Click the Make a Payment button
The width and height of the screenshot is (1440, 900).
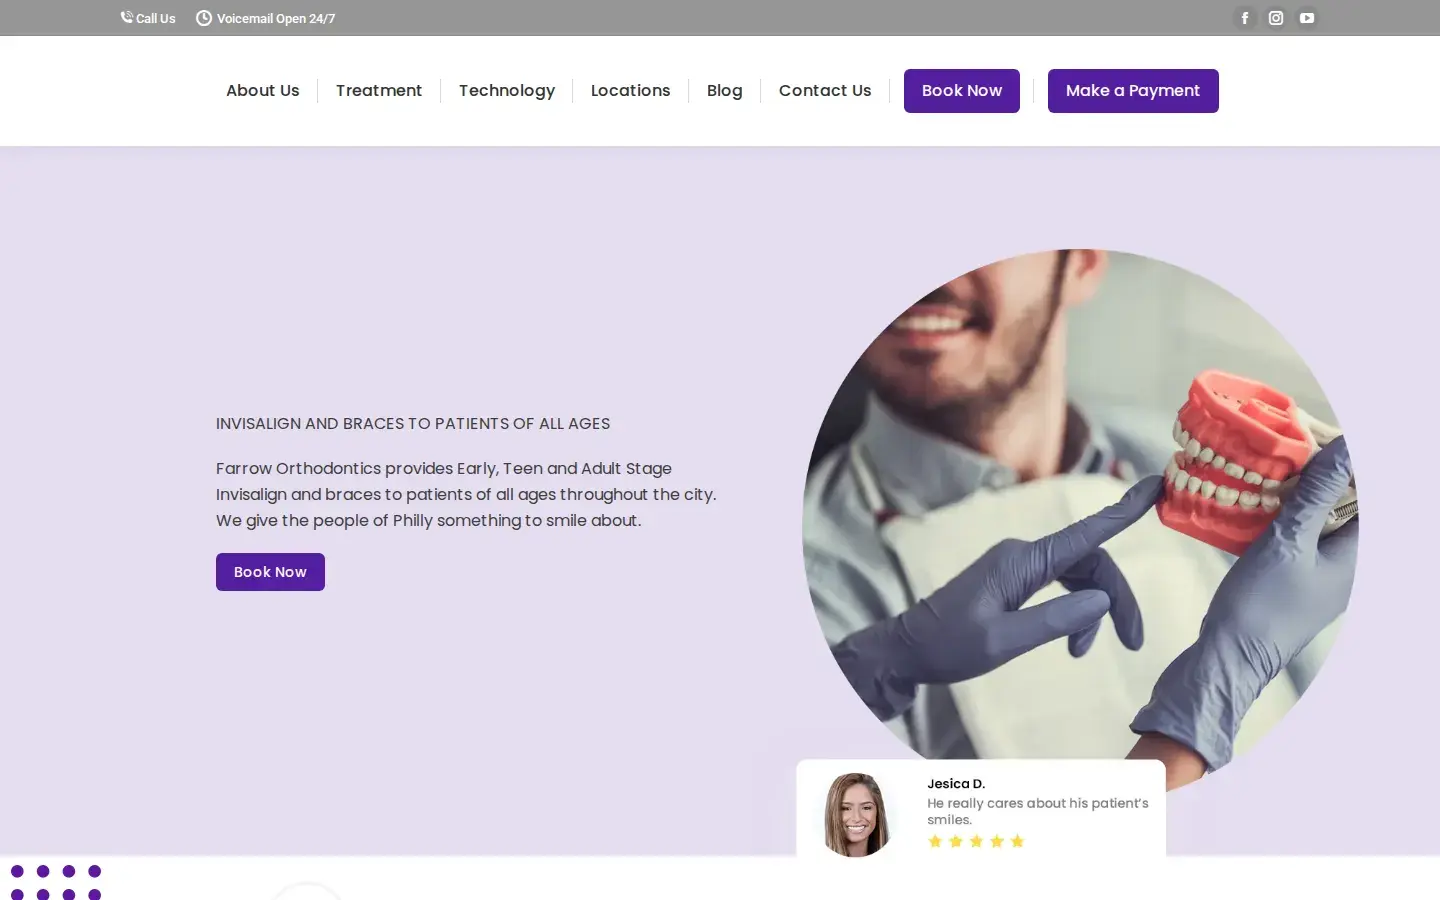[x=1133, y=91]
